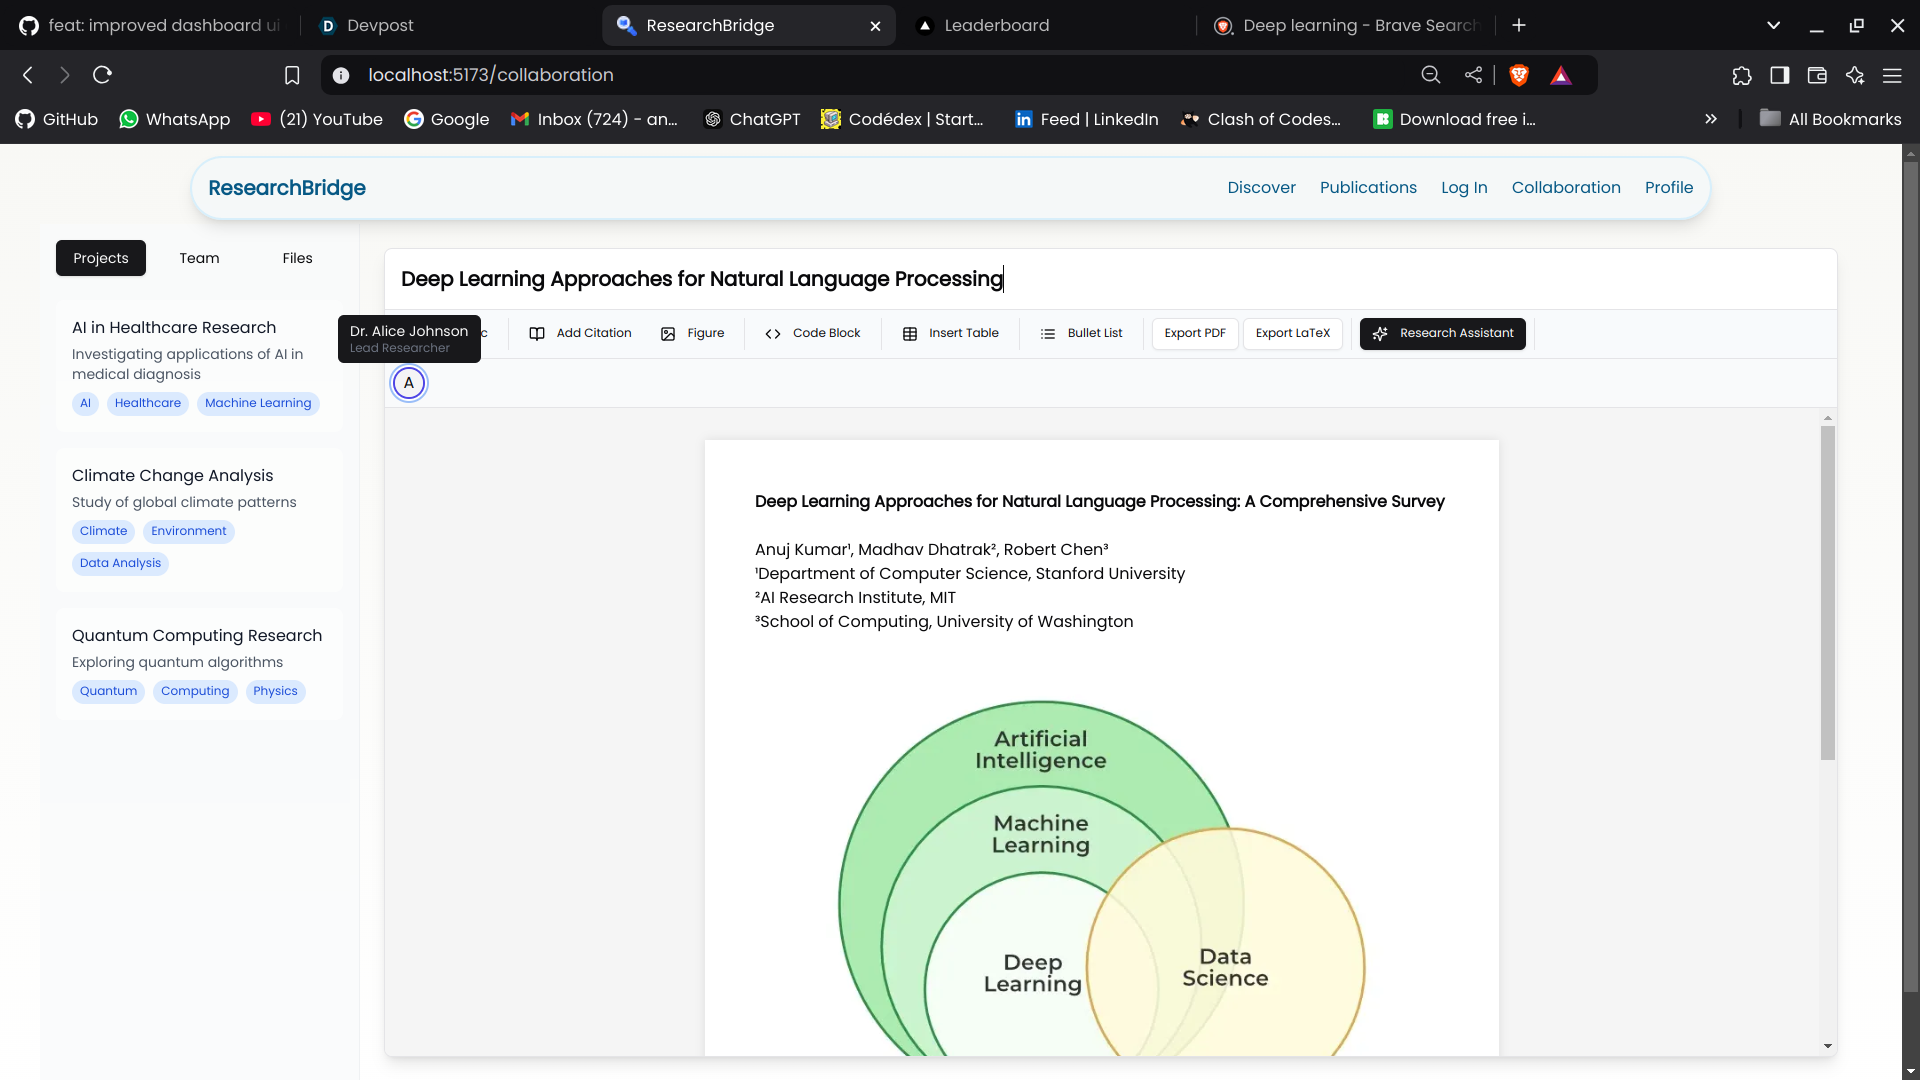Open Research Assistant sparkle button
Screen dimensions: 1920x1080
tap(1442, 334)
